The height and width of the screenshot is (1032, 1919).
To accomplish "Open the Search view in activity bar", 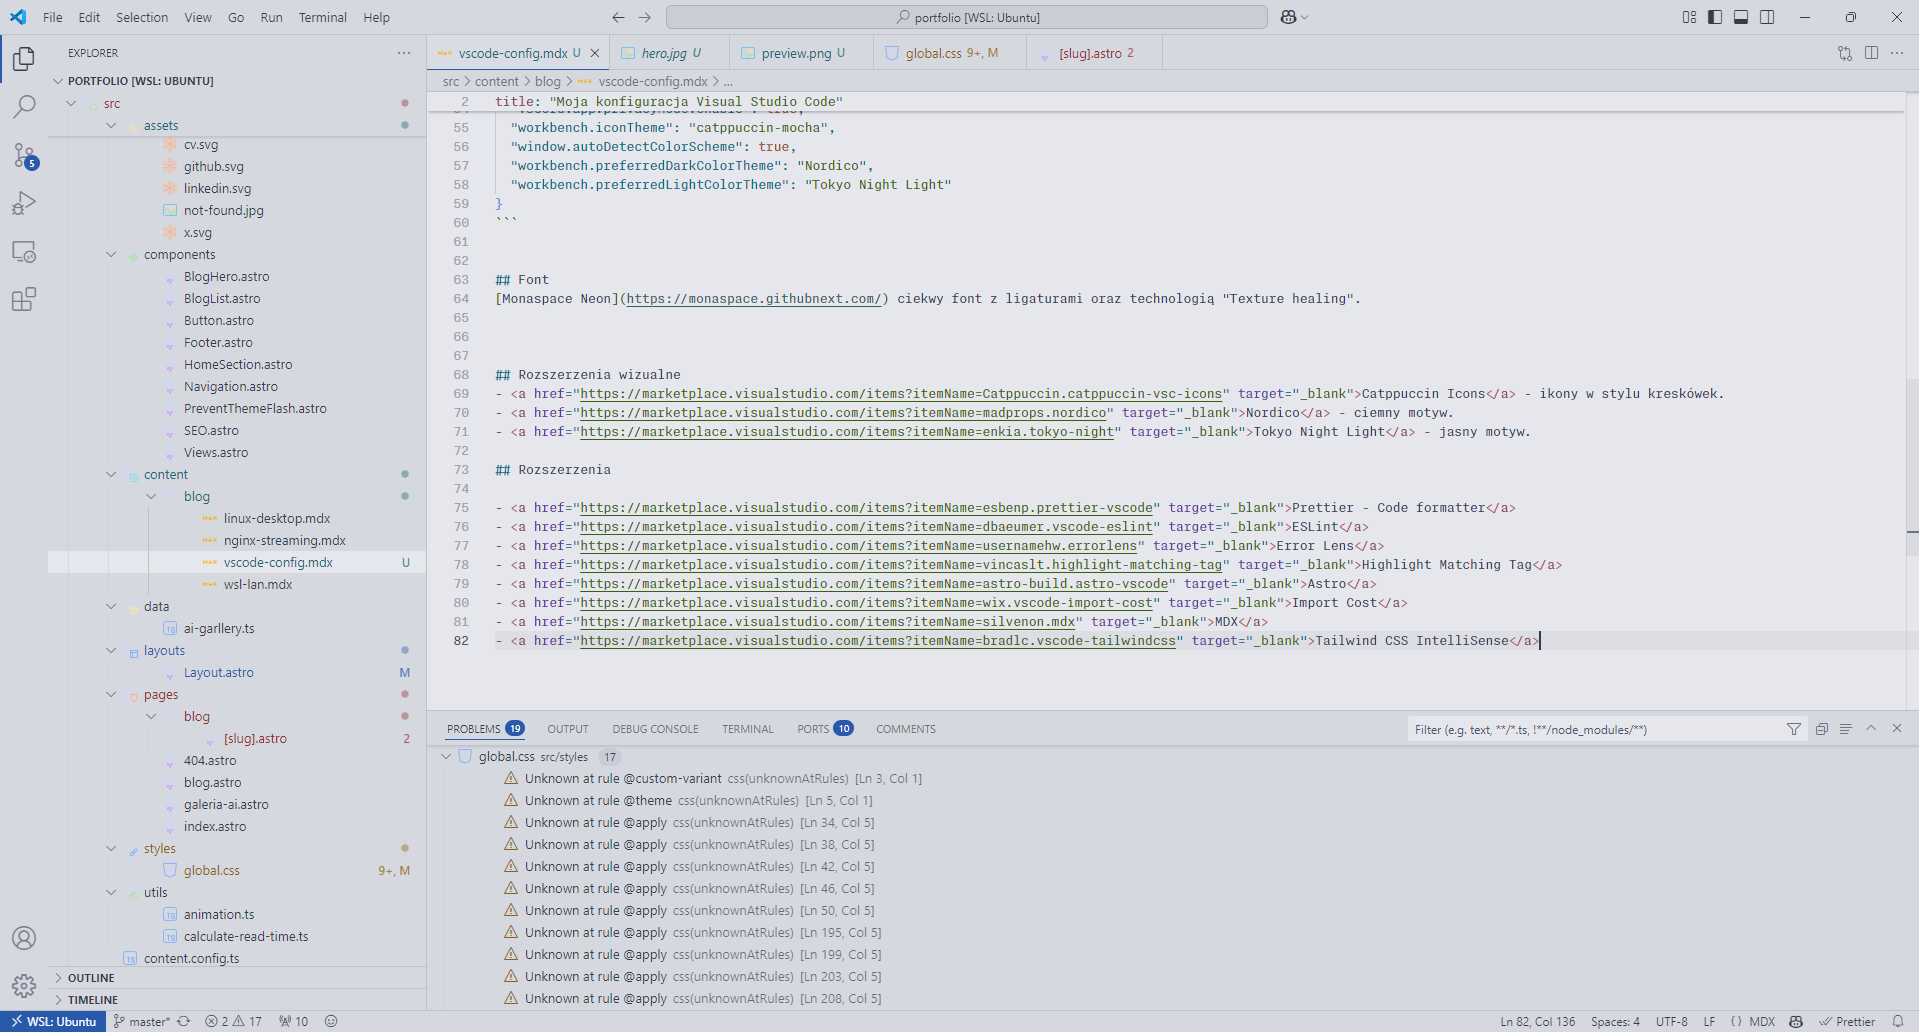I will 24,107.
